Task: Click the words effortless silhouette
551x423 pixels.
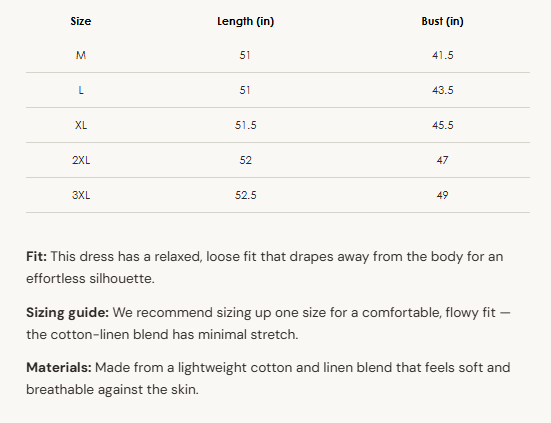Action: [90, 279]
